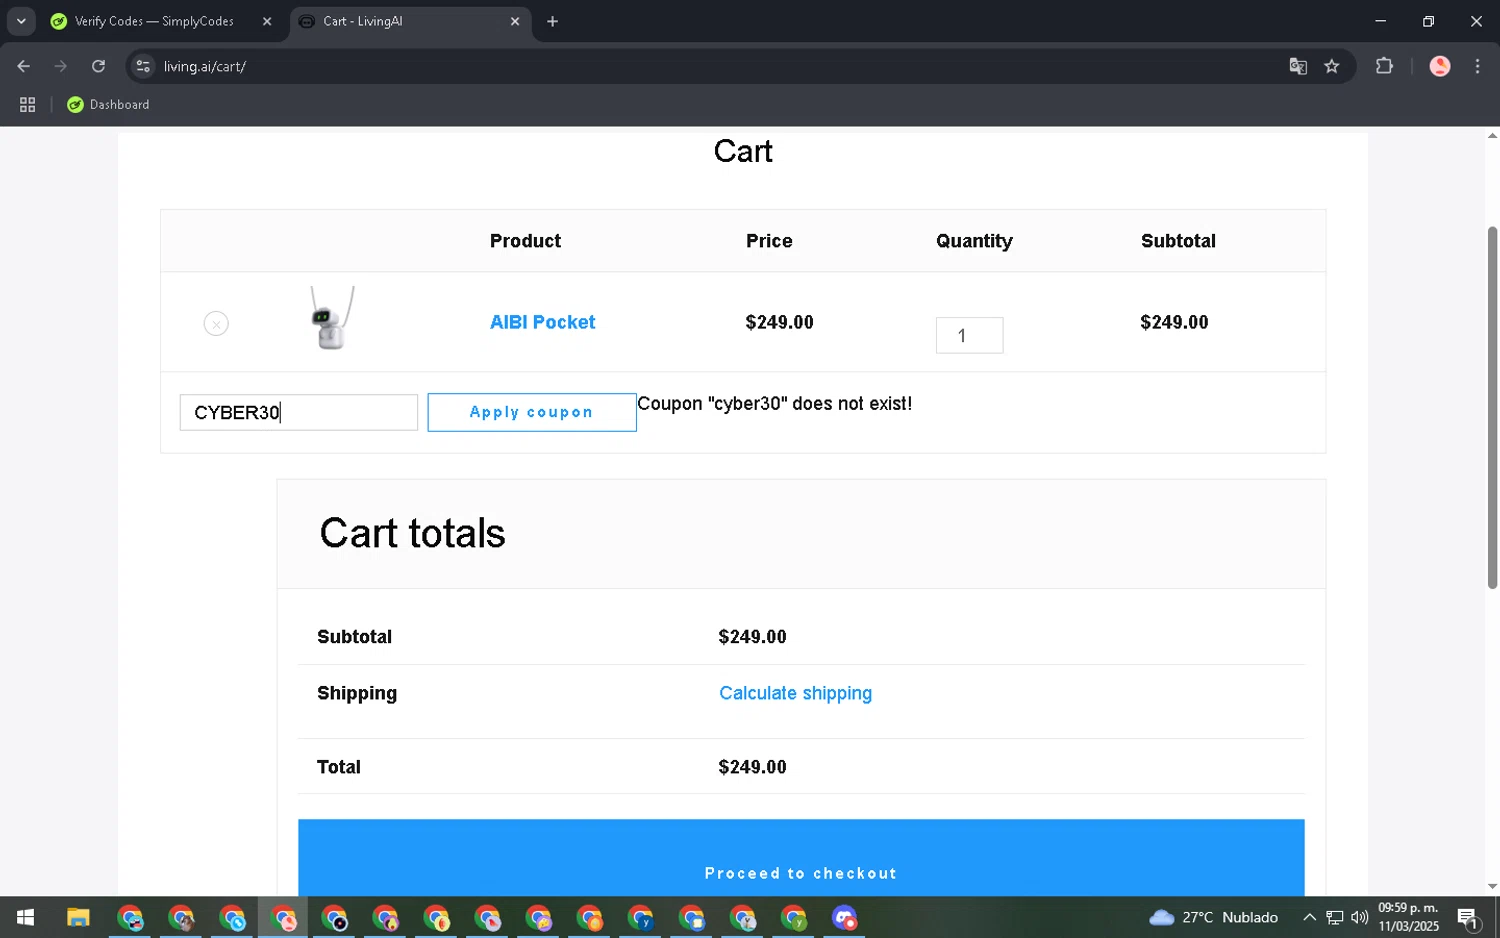Open Discord from the taskbar
This screenshot has width=1500, height=938.
(x=844, y=917)
